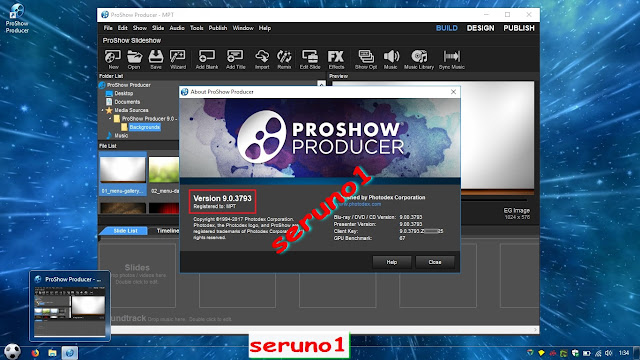Click the New show toolbar icon
The image size is (640, 360).
[113, 59]
